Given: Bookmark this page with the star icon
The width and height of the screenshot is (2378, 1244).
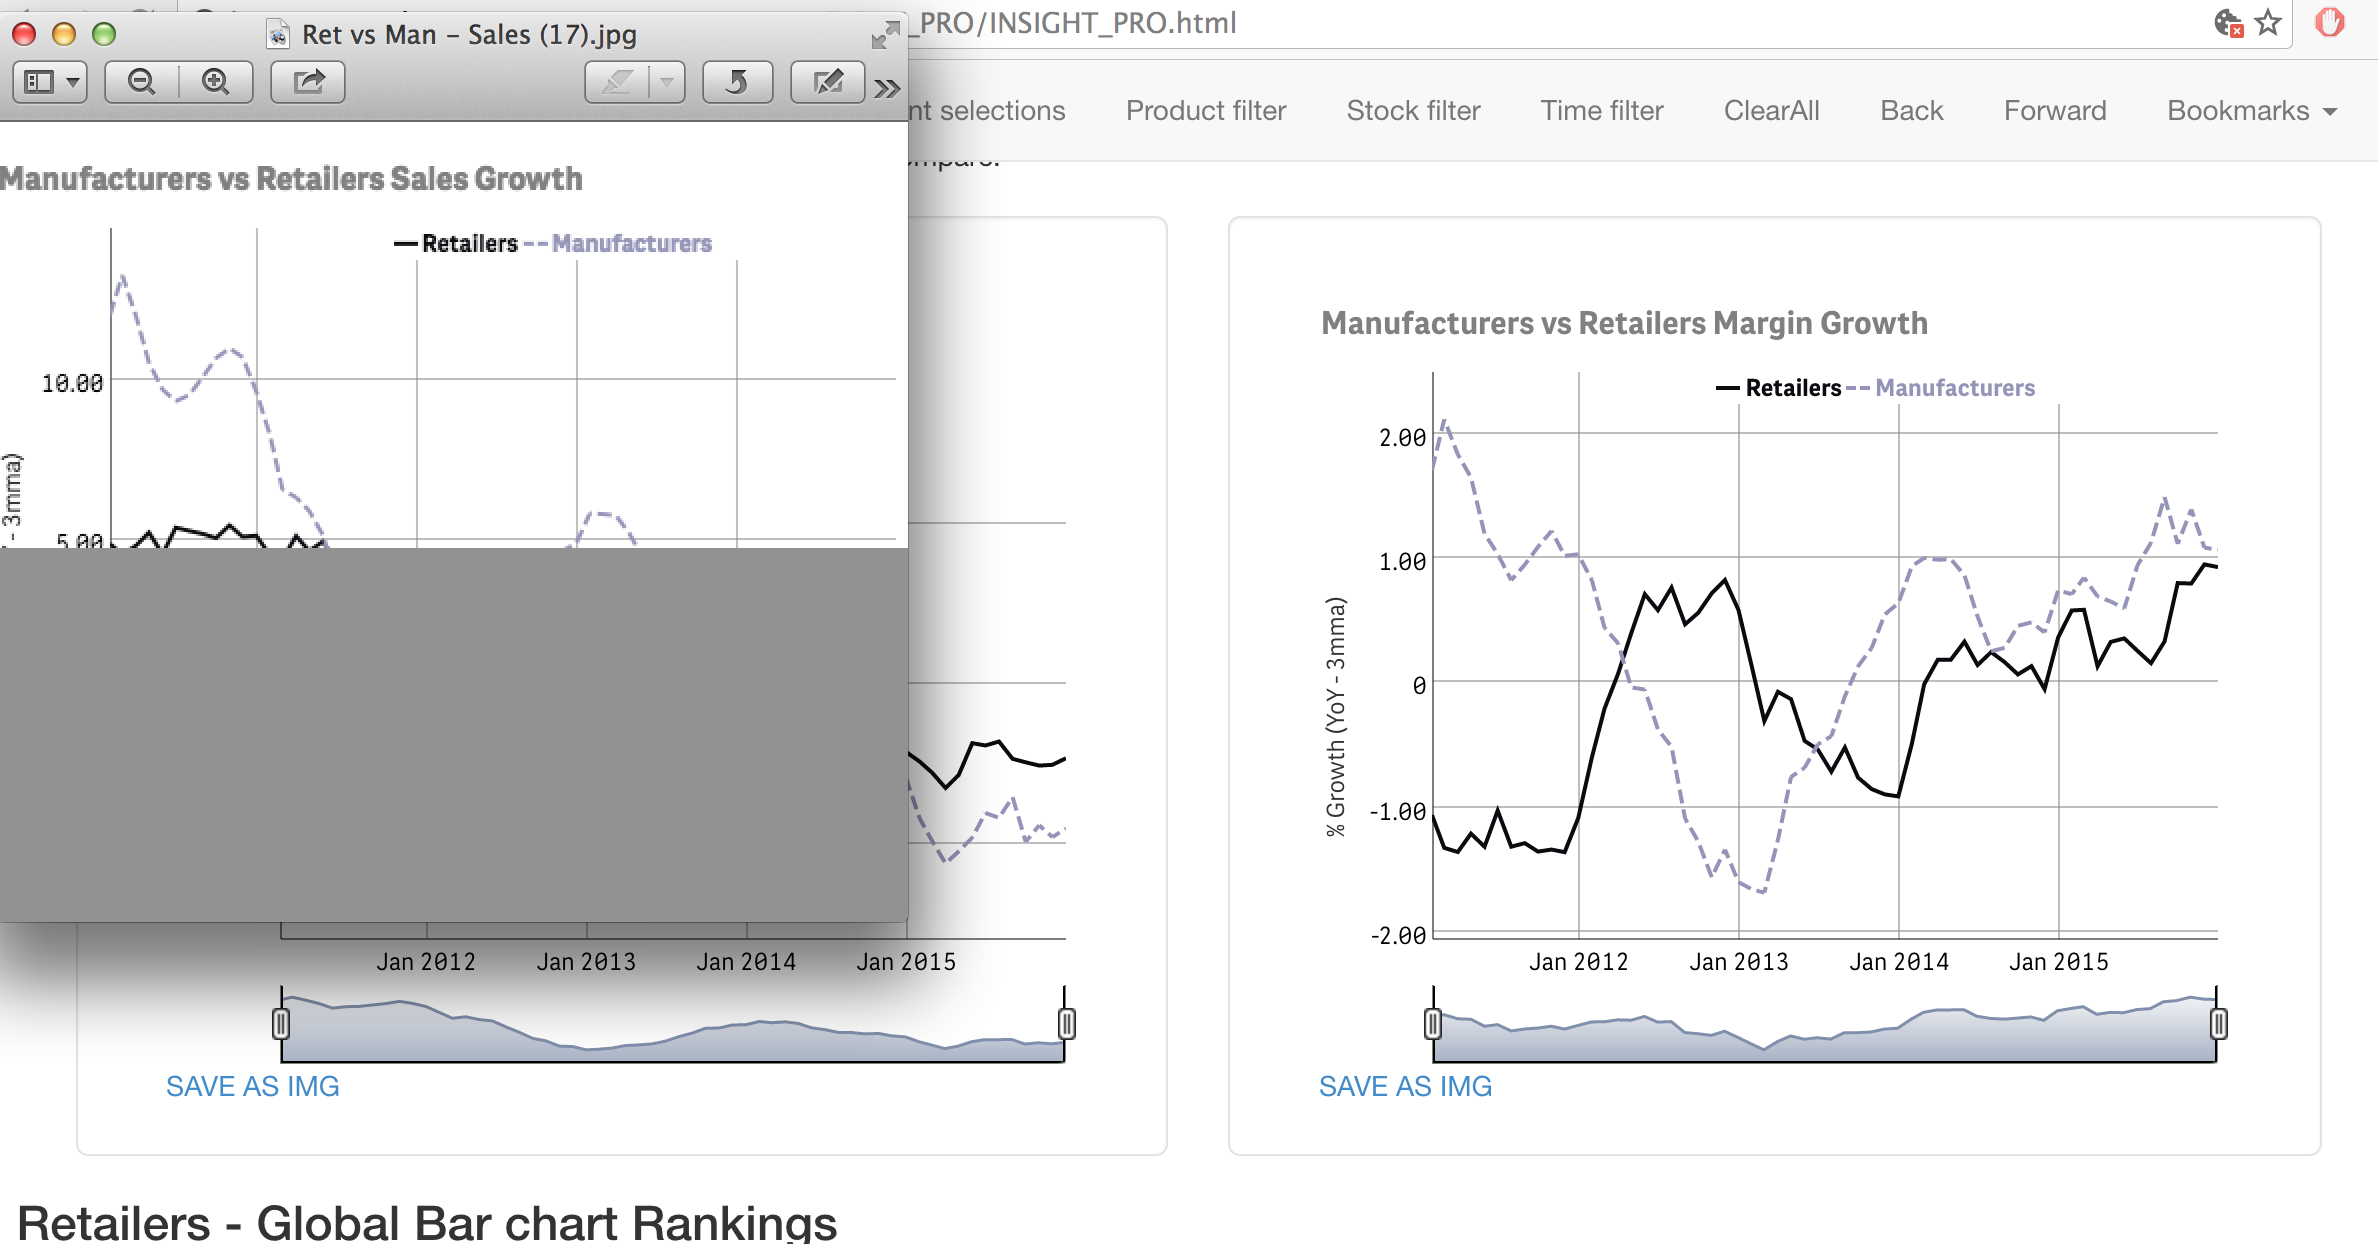Looking at the screenshot, I should 2268,22.
